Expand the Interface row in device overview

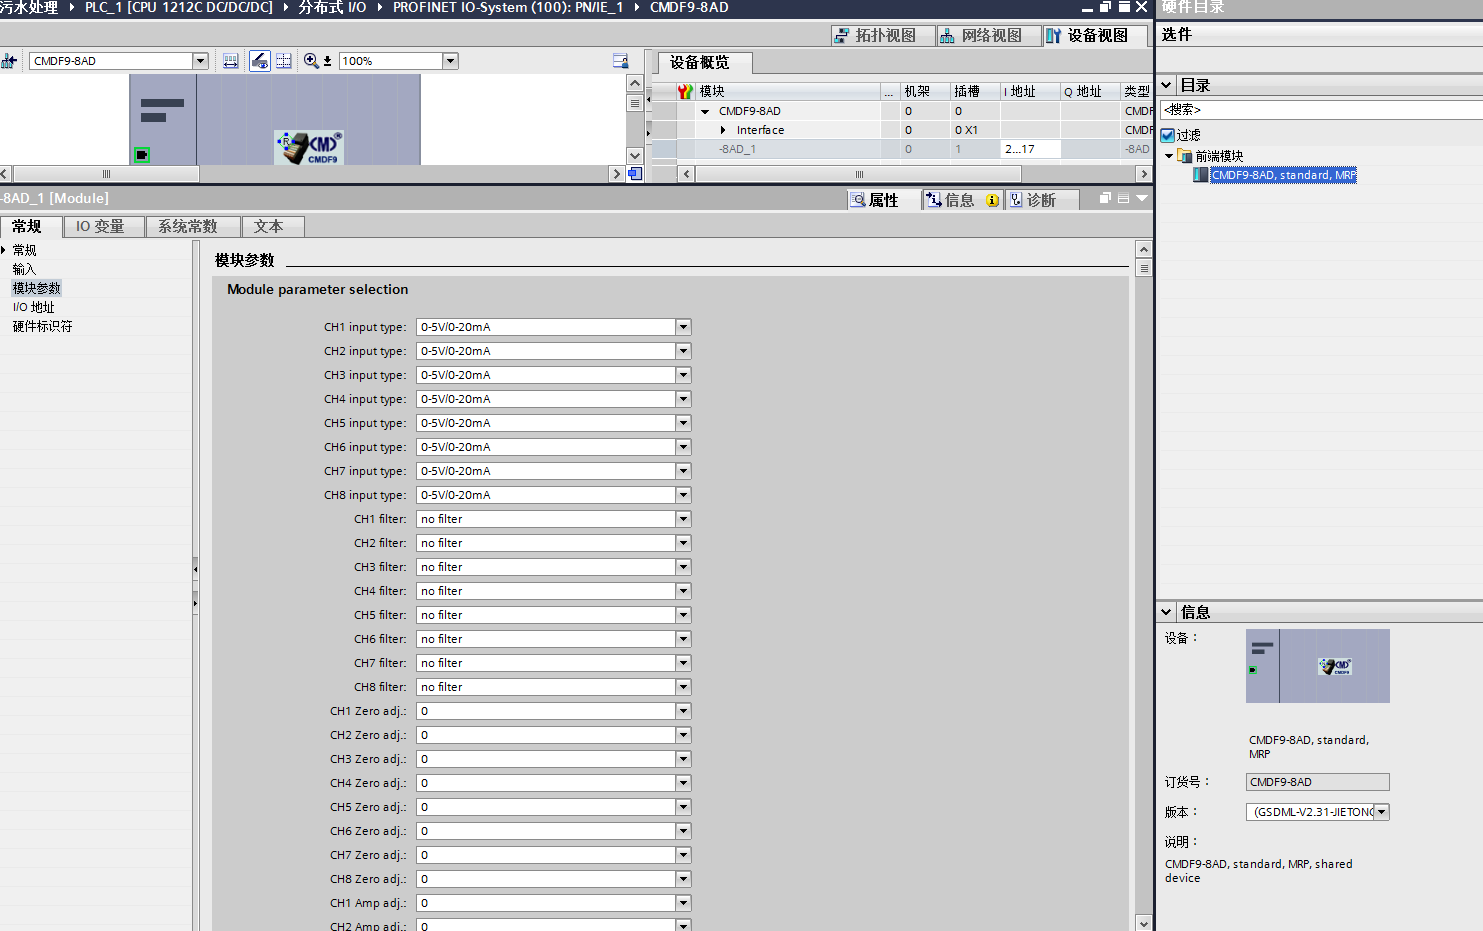tap(723, 130)
